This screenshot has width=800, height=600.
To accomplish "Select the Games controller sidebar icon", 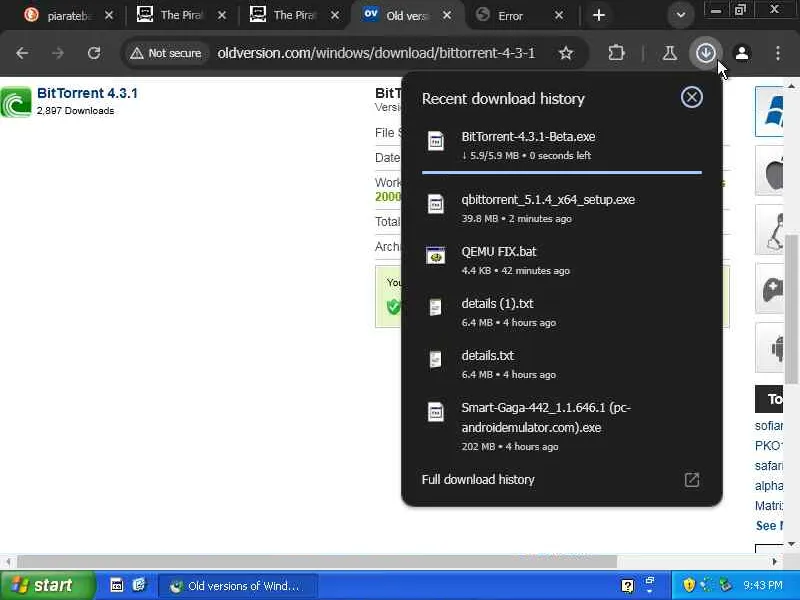I will click(770, 288).
